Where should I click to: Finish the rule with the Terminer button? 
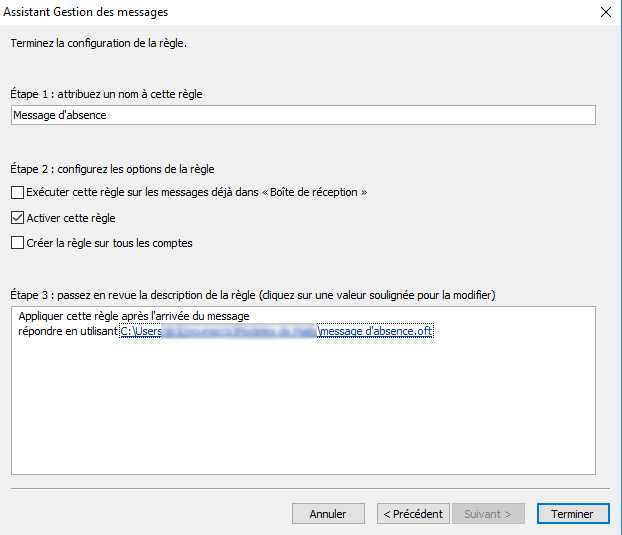pyautogui.click(x=572, y=514)
